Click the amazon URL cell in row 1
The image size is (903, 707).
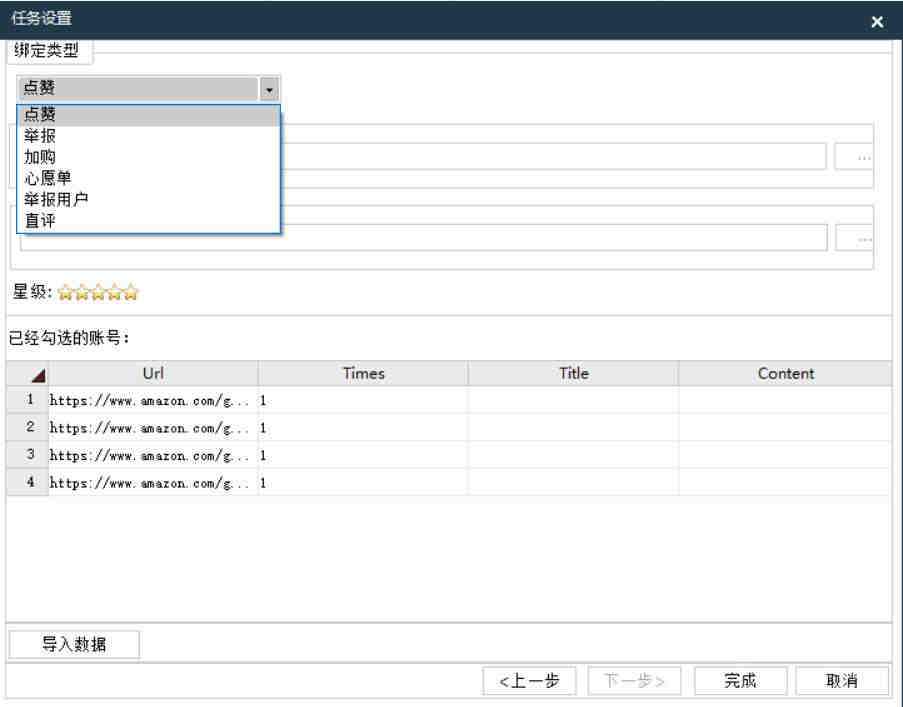tap(153, 401)
